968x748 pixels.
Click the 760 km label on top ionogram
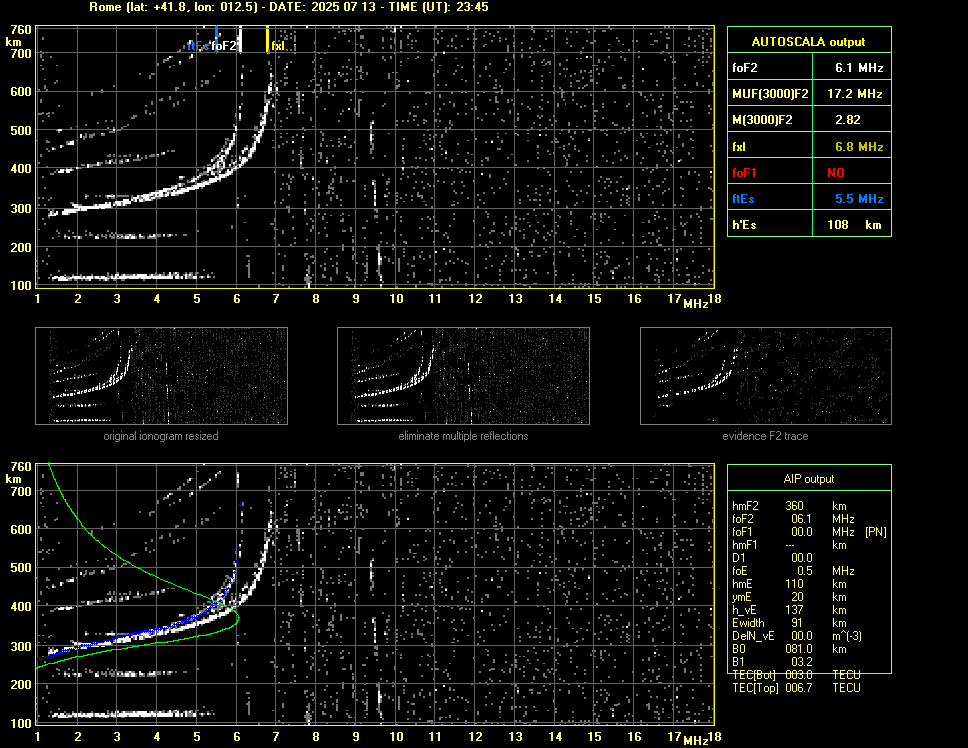point(20,30)
